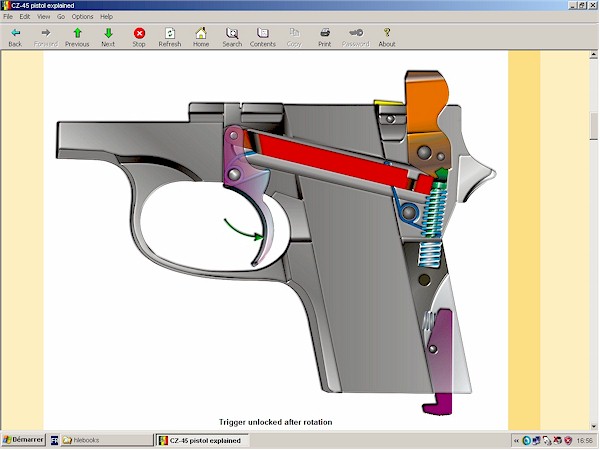Open the About dialog via the question mark
This screenshot has width=600, height=450.
pos(387,37)
